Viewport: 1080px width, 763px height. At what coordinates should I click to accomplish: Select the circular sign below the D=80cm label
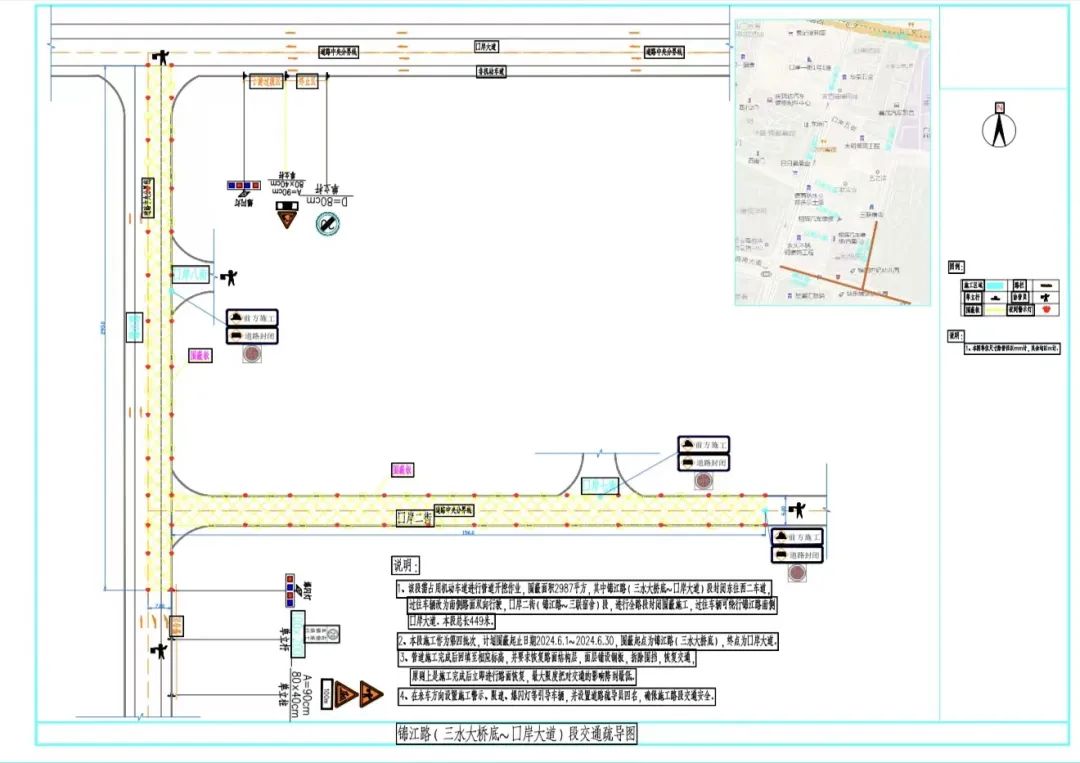coord(328,223)
